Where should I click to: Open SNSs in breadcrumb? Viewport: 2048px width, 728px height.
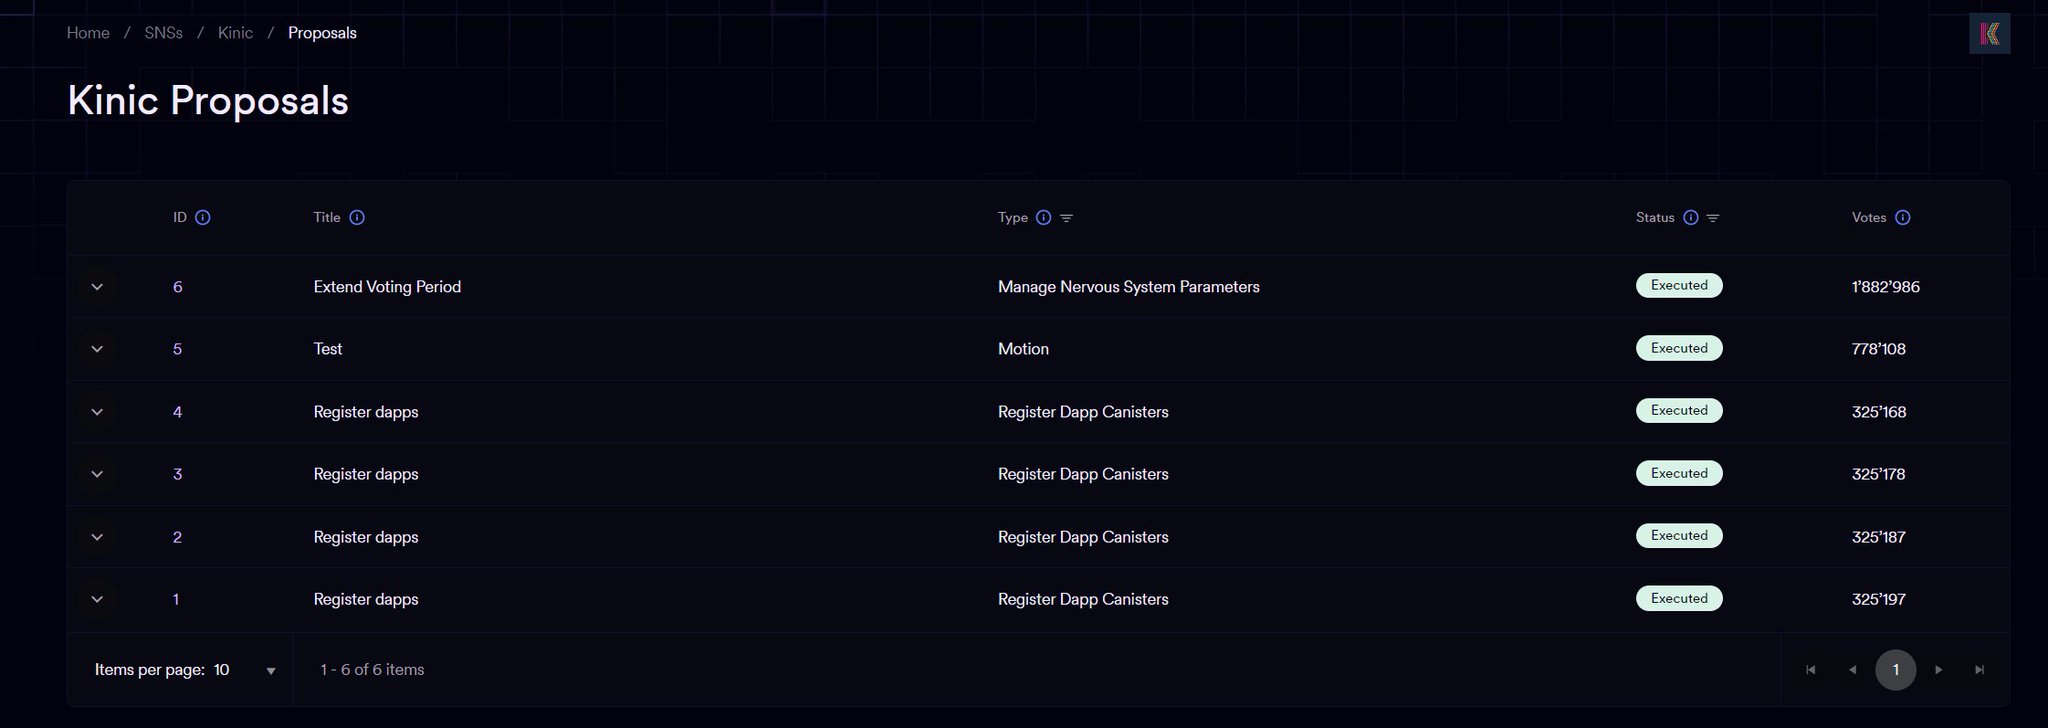(163, 33)
